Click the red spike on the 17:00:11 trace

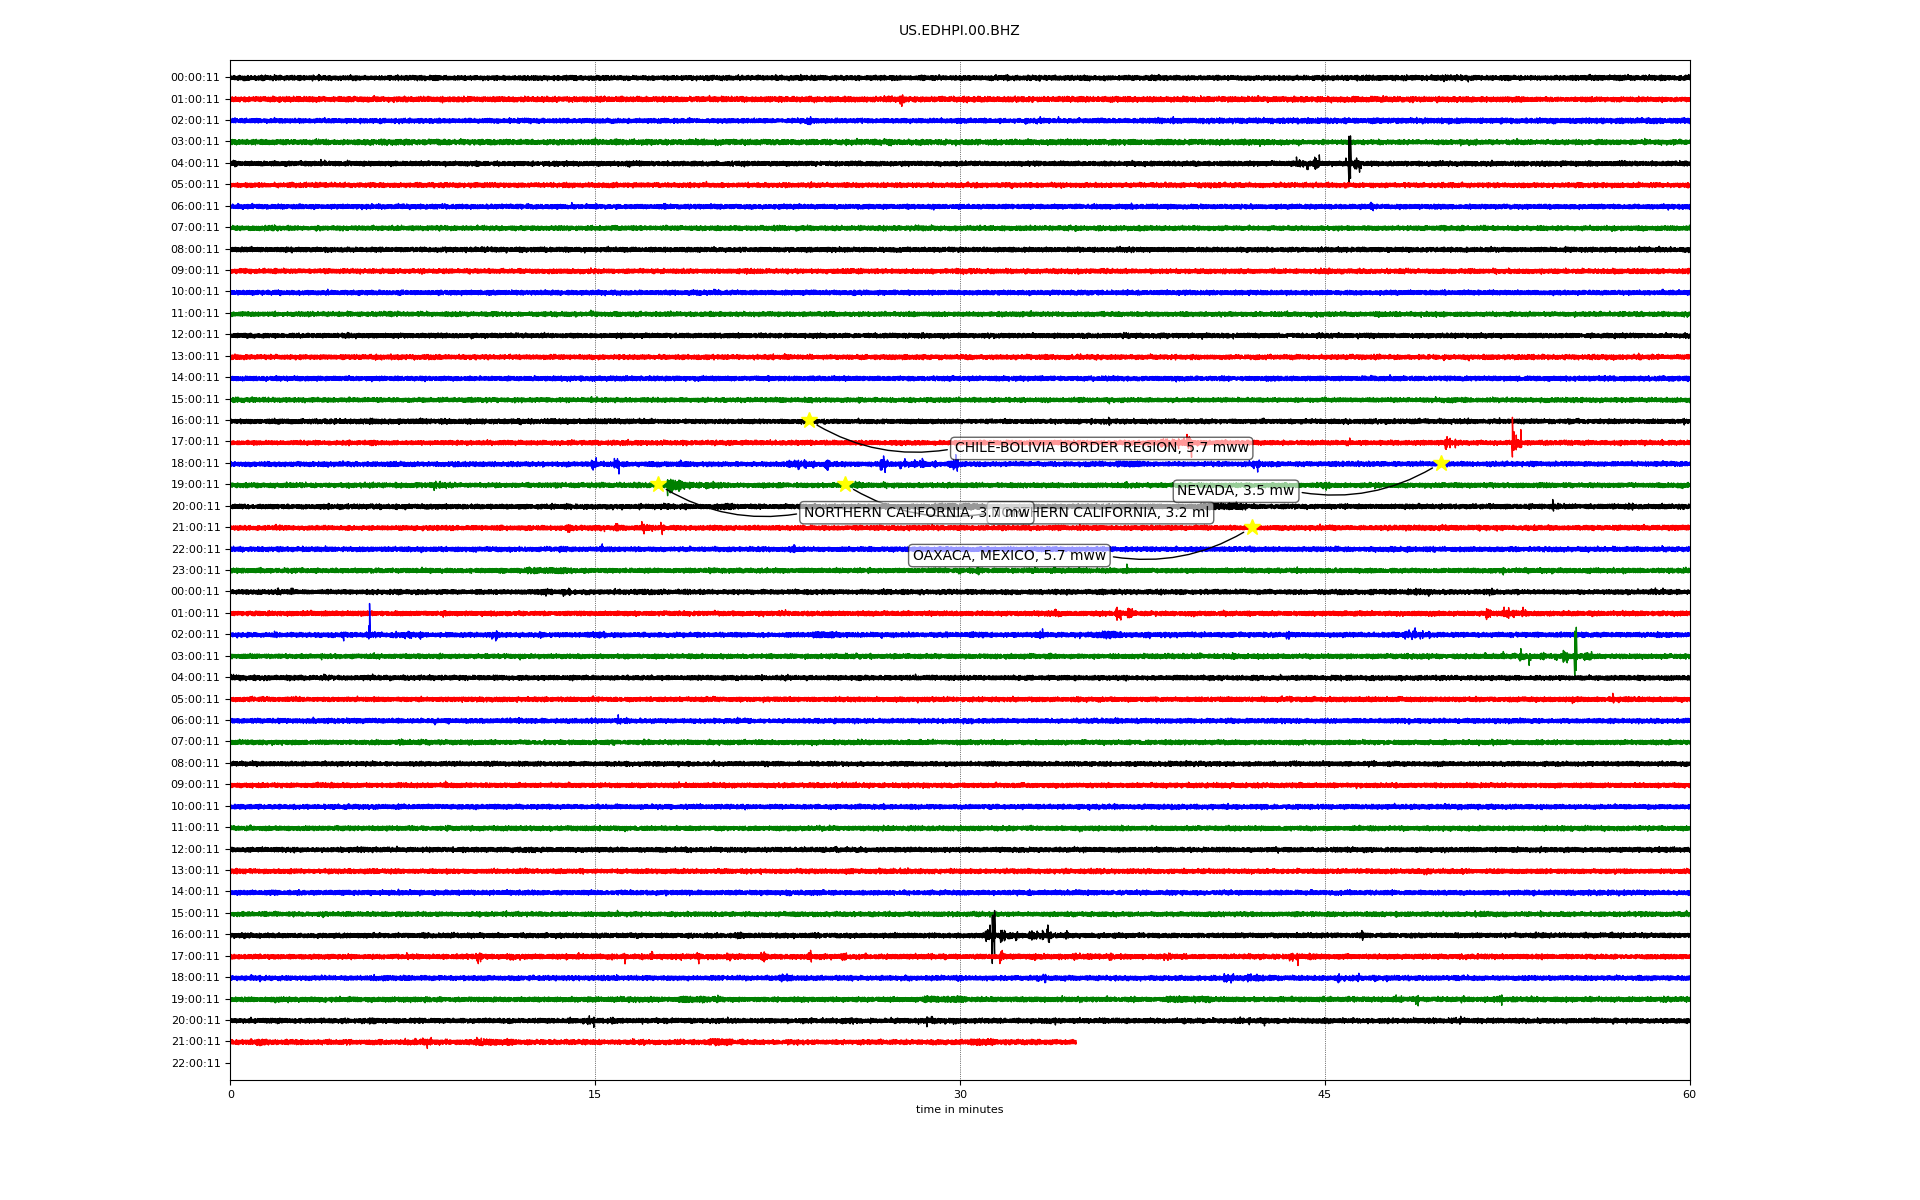[x=1513, y=438]
